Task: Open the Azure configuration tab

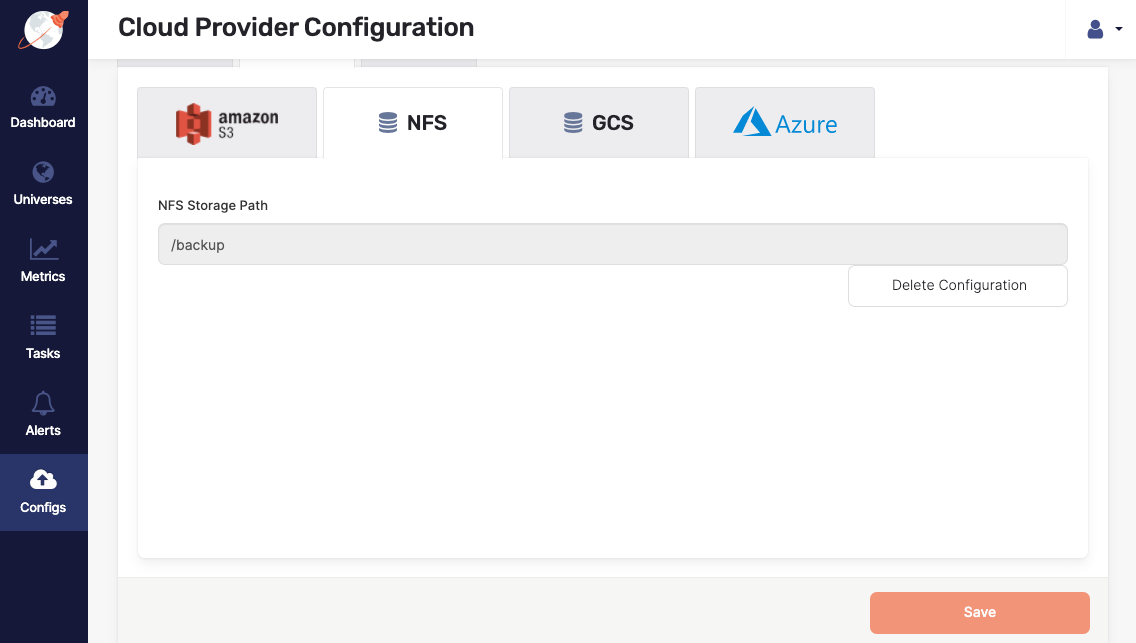Action: tap(784, 122)
